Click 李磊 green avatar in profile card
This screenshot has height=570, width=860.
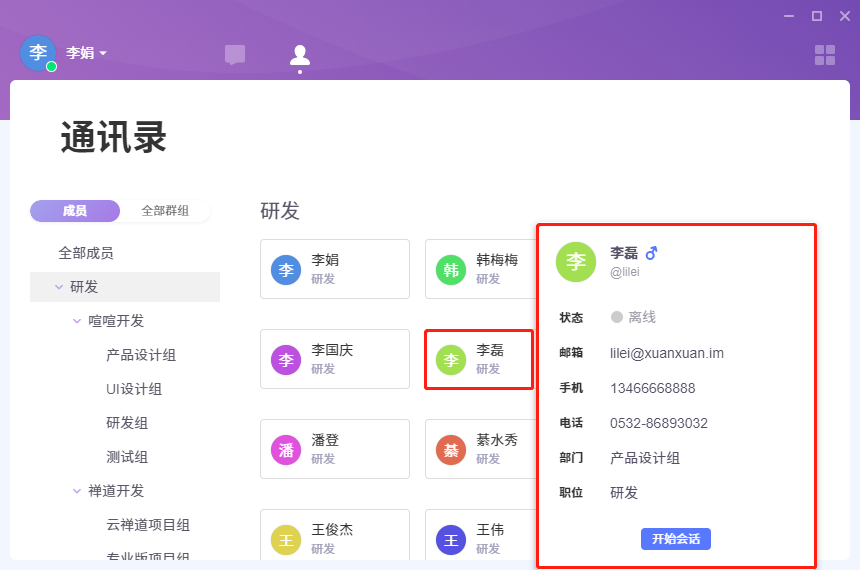(x=576, y=262)
